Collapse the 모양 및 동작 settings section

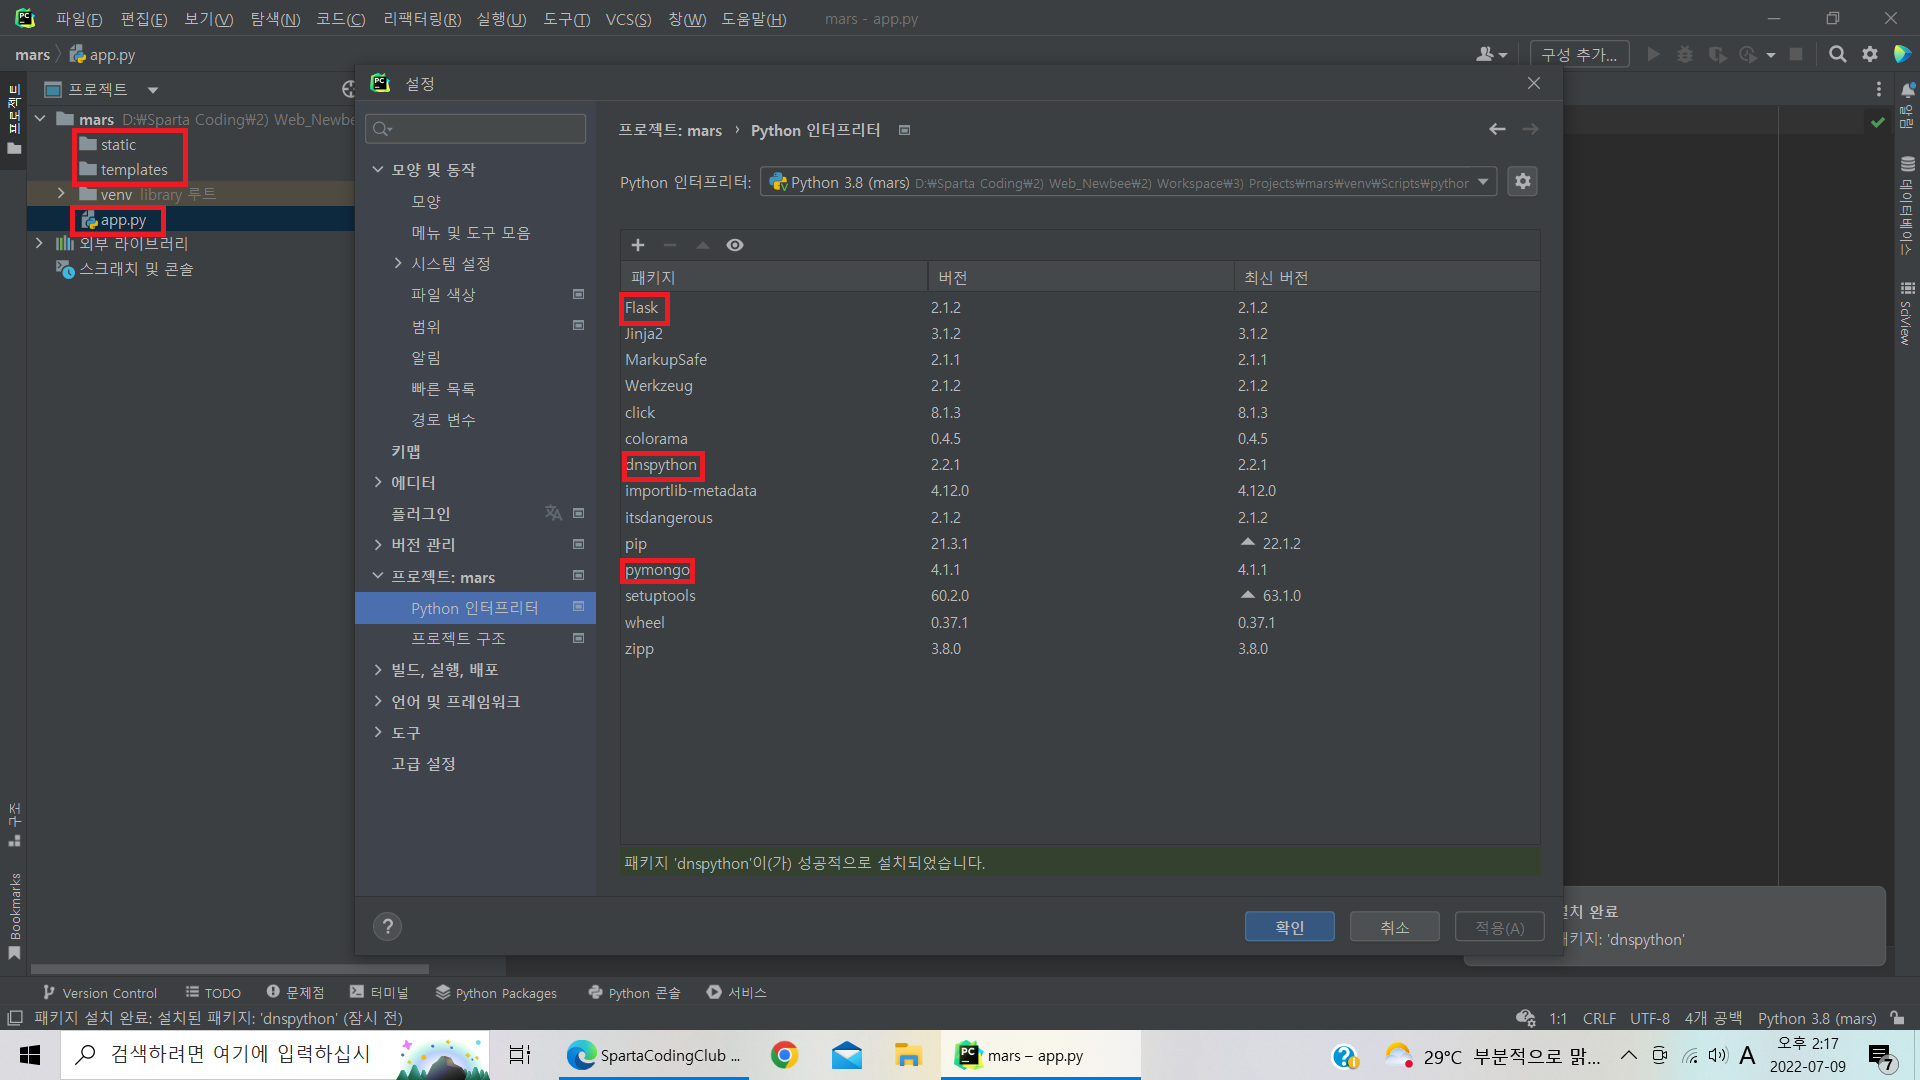(x=378, y=170)
